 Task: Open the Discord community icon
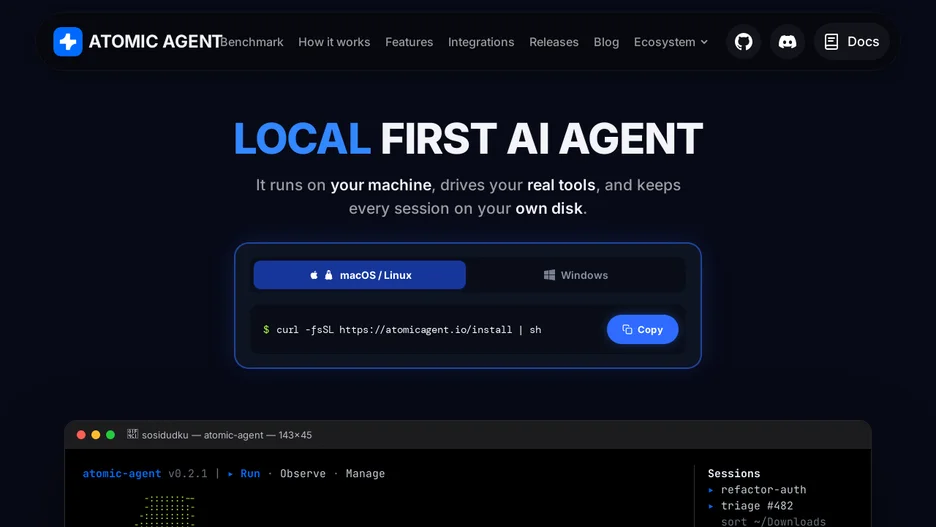pyautogui.click(x=787, y=42)
